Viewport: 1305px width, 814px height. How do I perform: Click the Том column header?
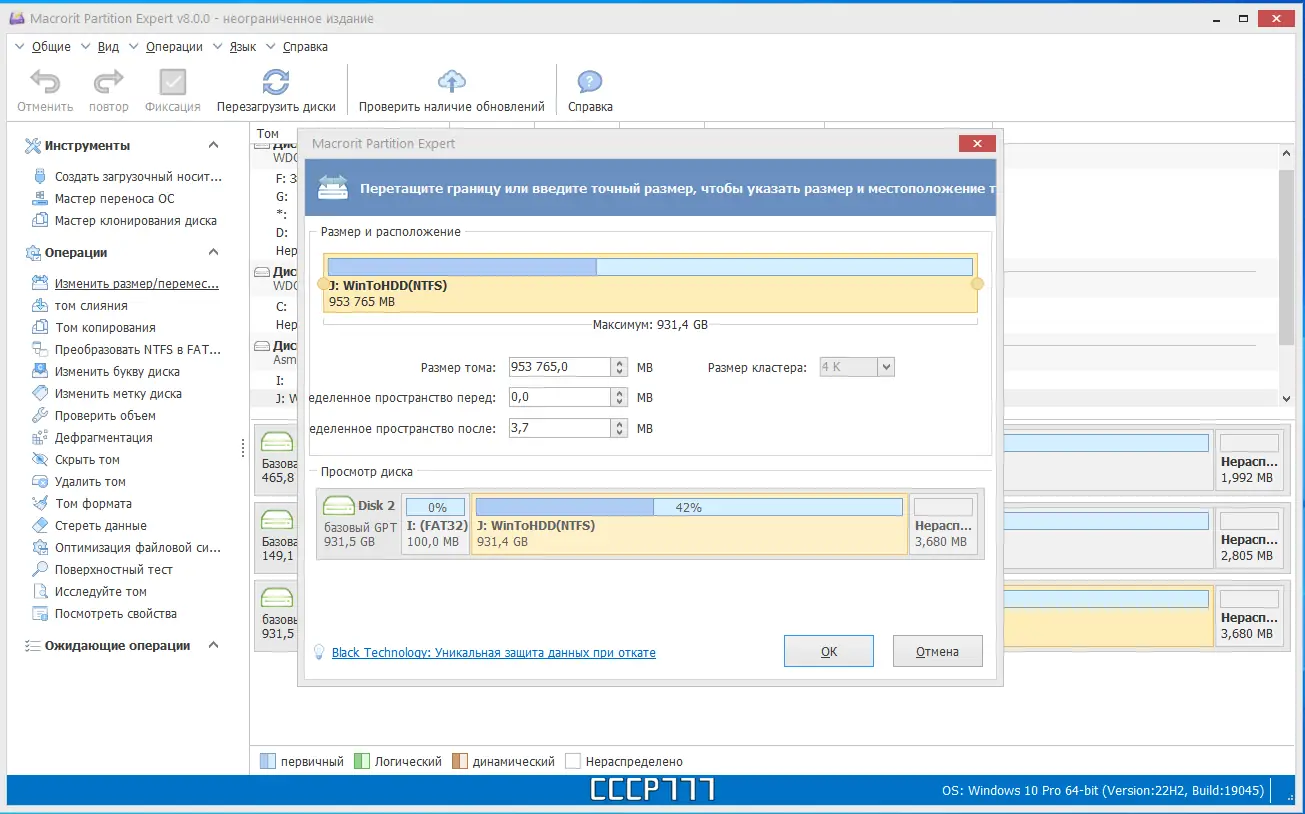[268, 134]
